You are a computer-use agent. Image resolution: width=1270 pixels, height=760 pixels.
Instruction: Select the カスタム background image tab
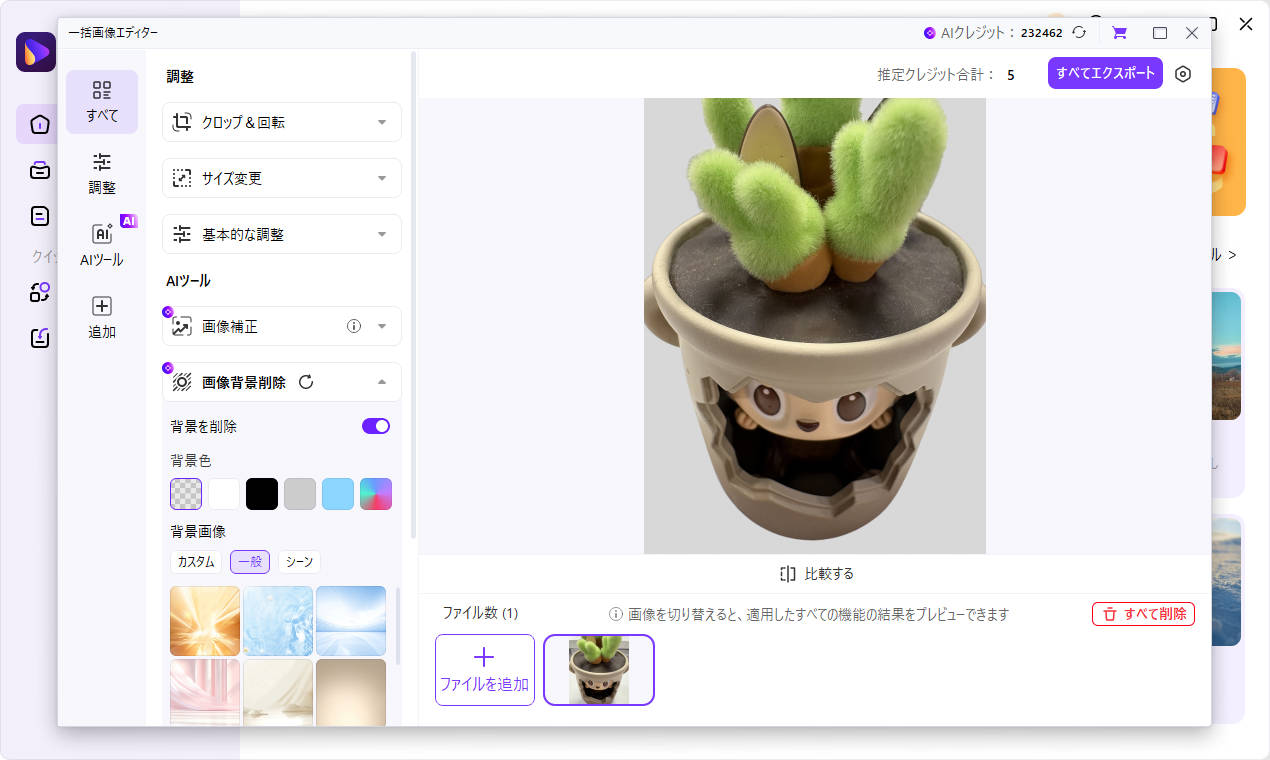[x=196, y=562]
